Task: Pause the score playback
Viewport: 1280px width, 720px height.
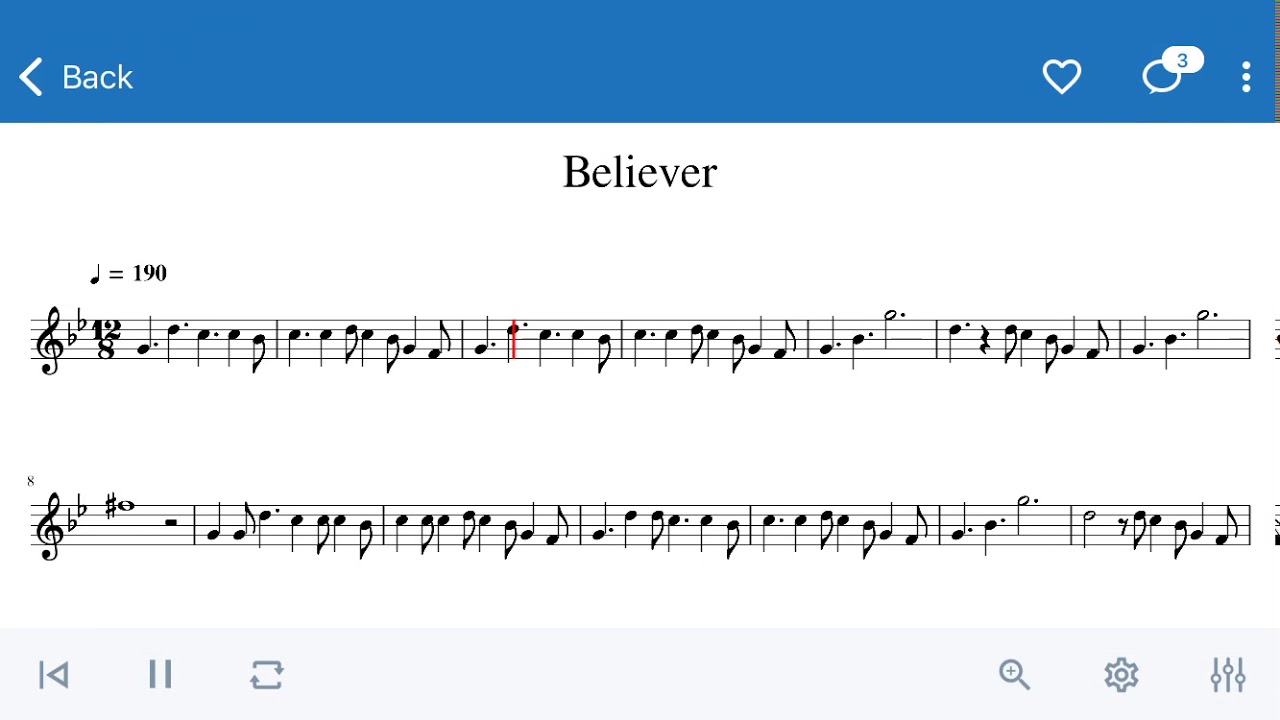Action: click(x=160, y=675)
